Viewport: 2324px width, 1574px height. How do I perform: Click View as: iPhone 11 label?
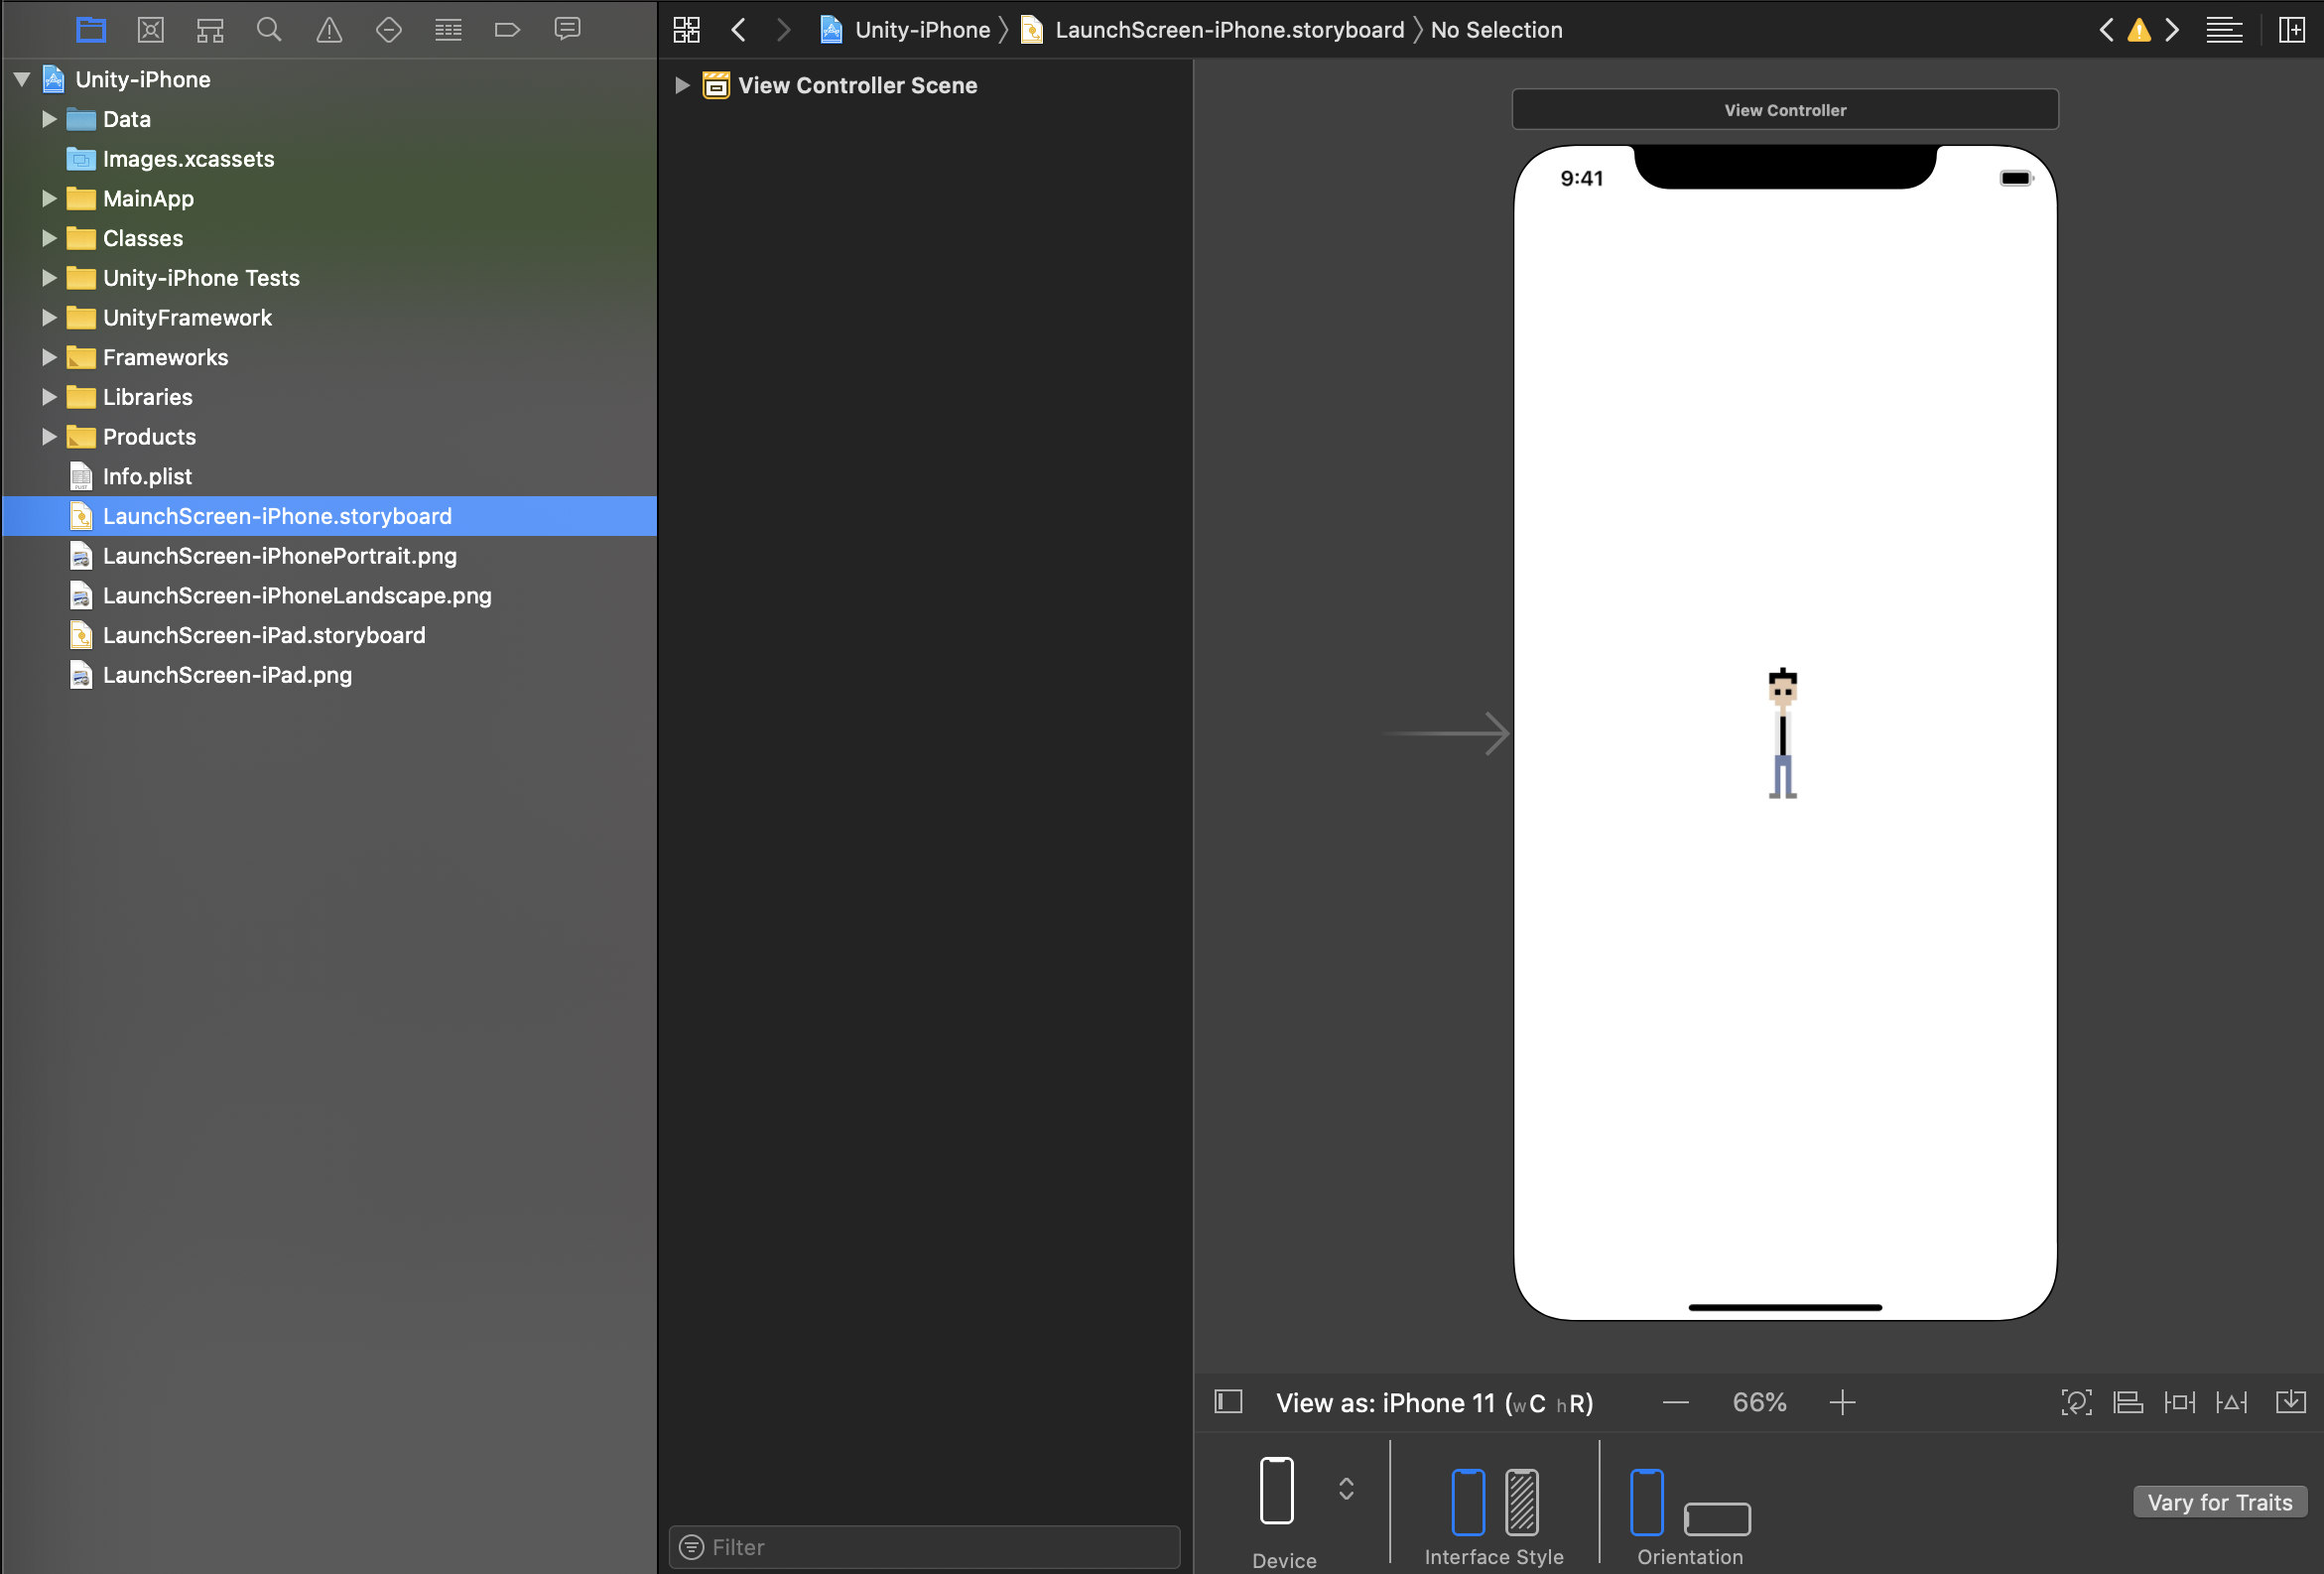[1433, 1402]
